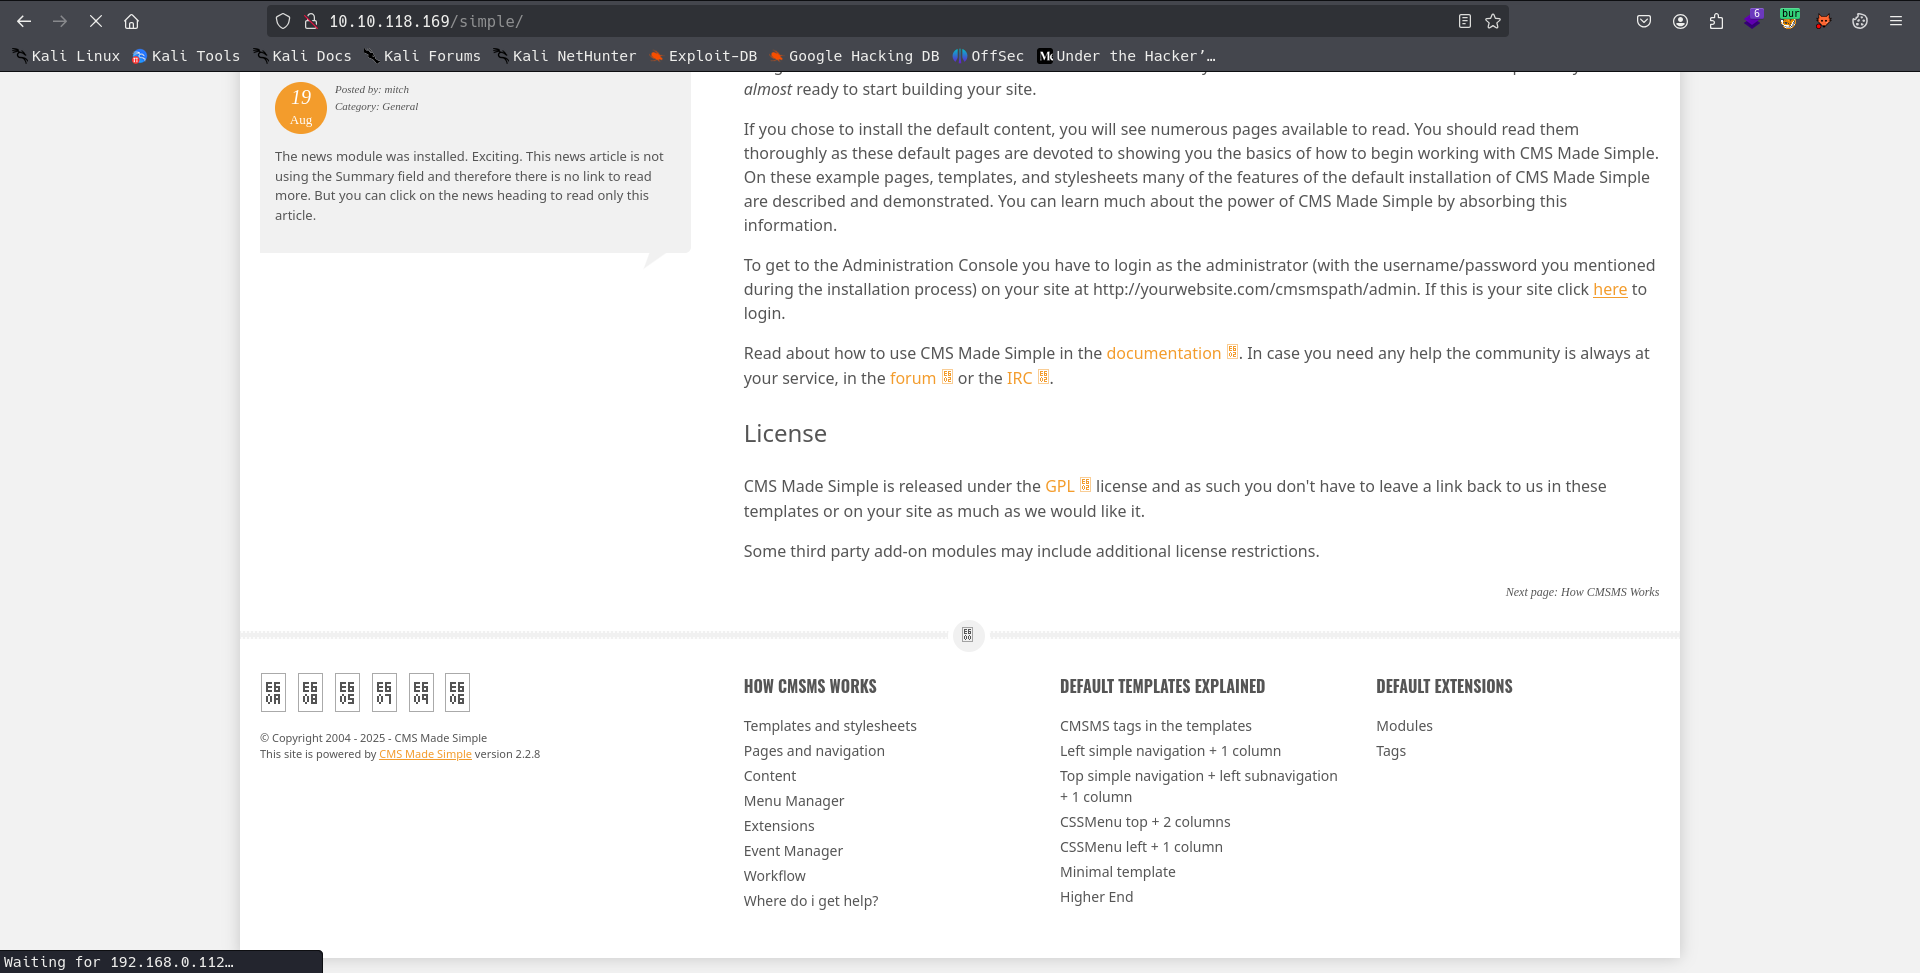Open the Kali NetHunter bookmark
Viewport: 1920px width, 973px height.
coord(564,56)
